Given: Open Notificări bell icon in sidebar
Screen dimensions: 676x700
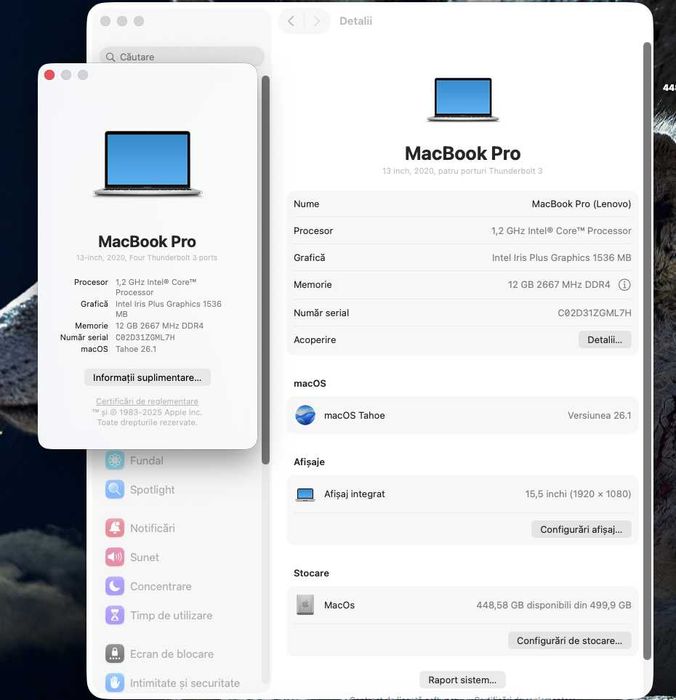Looking at the screenshot, I should click(115, 528).
